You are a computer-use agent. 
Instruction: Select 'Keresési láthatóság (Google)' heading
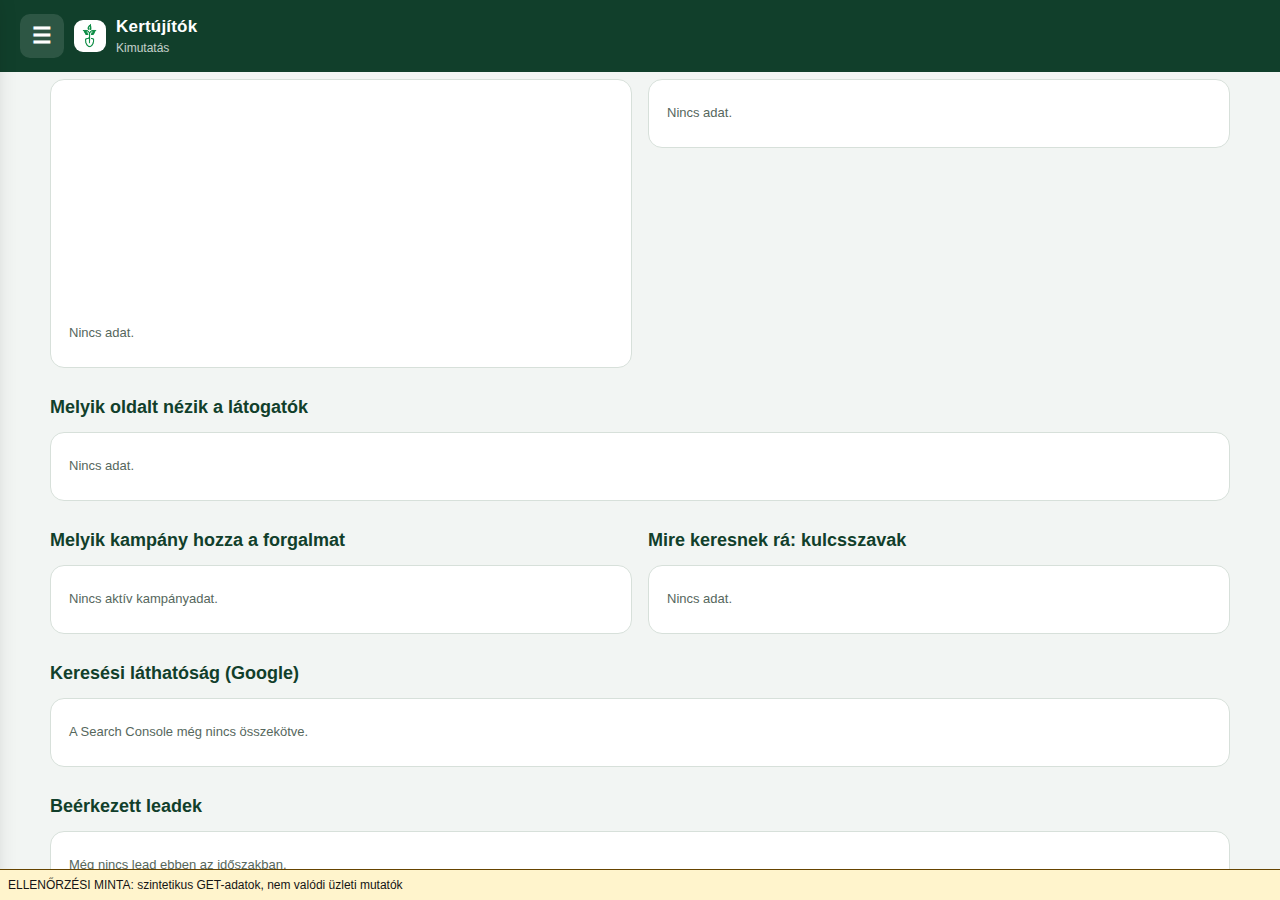(x=174, y=673)
